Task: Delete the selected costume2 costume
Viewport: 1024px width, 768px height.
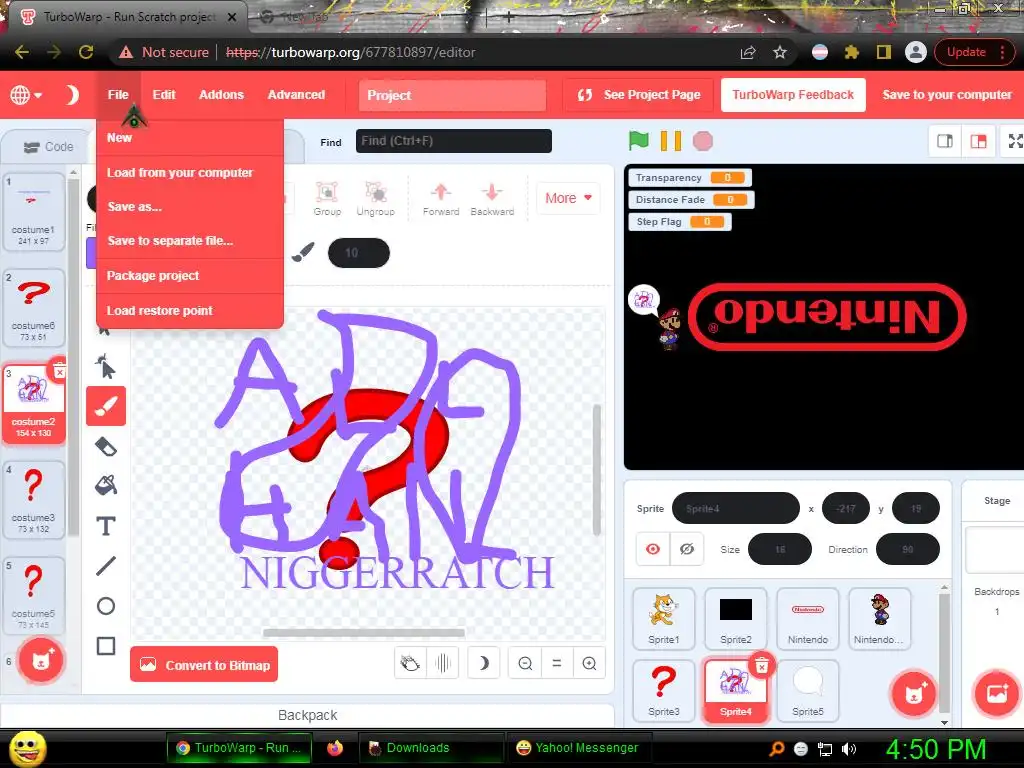Action: click(59, 372)
